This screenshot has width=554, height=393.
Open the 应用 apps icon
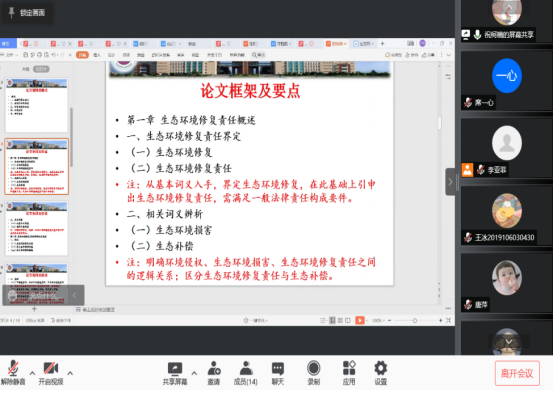pyautogui.click(x=349, y=373)
